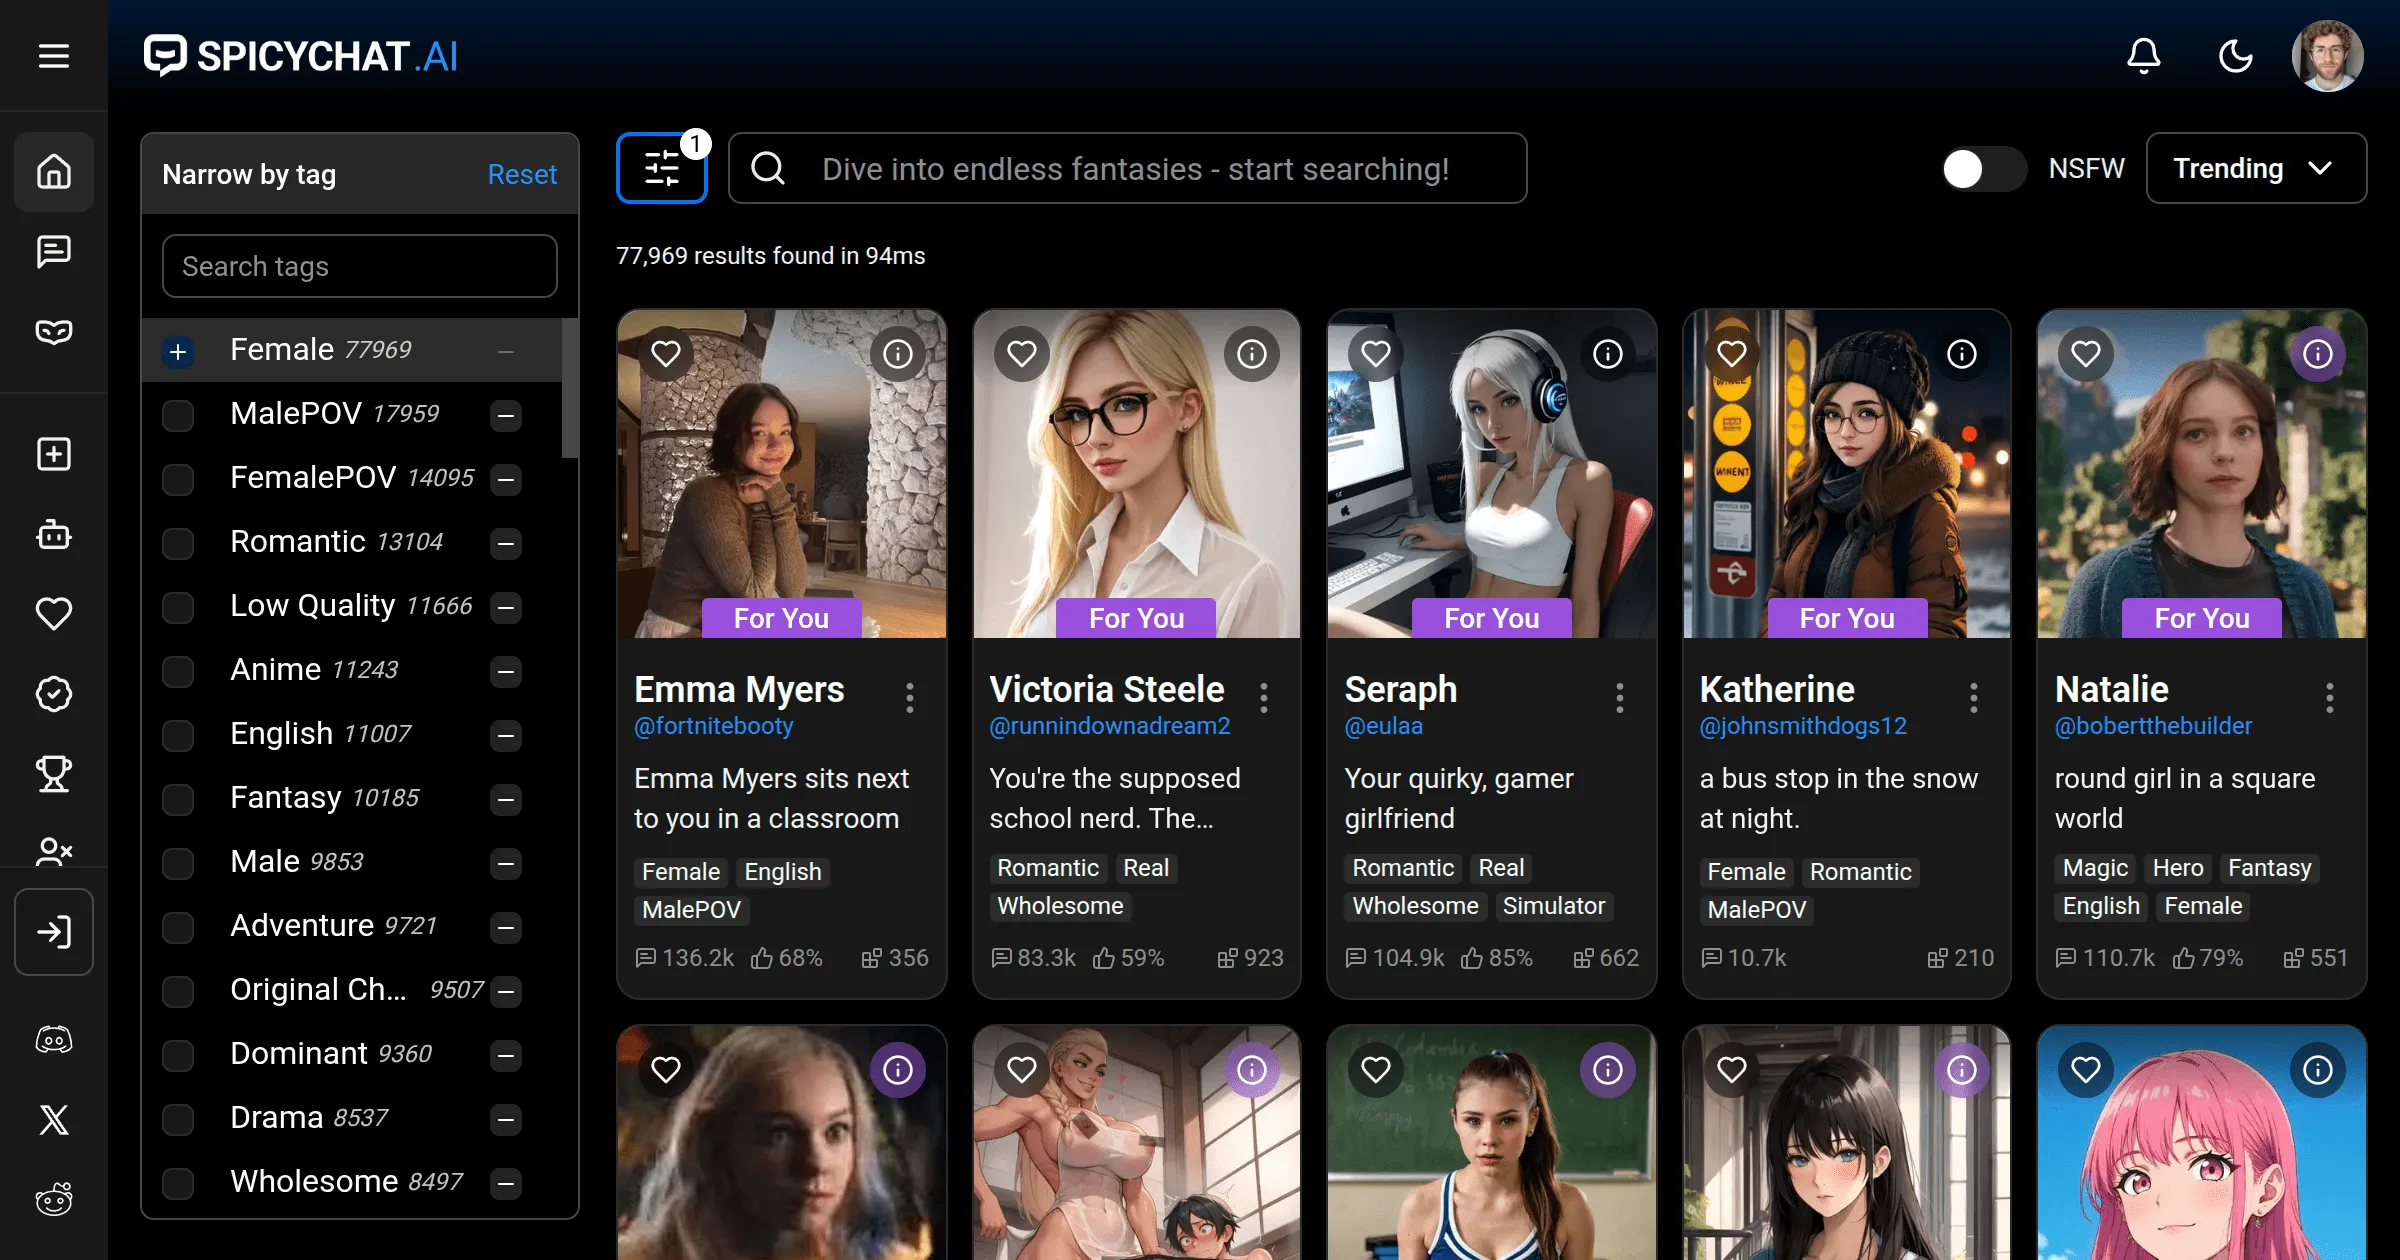
Task: Check the Anime tag checkbox
Action: [179, 672]
